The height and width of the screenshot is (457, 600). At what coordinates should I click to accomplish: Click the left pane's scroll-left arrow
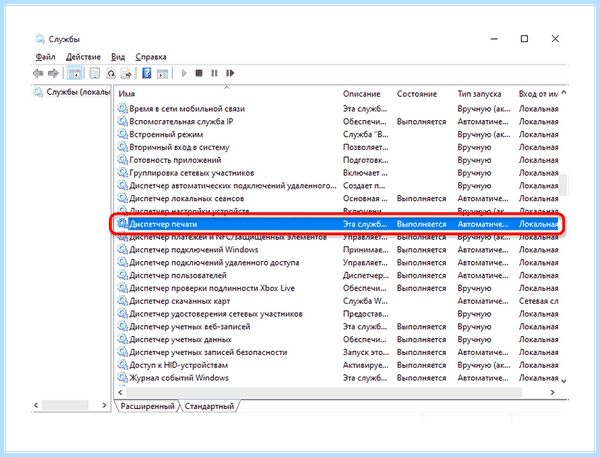(36, 405)
